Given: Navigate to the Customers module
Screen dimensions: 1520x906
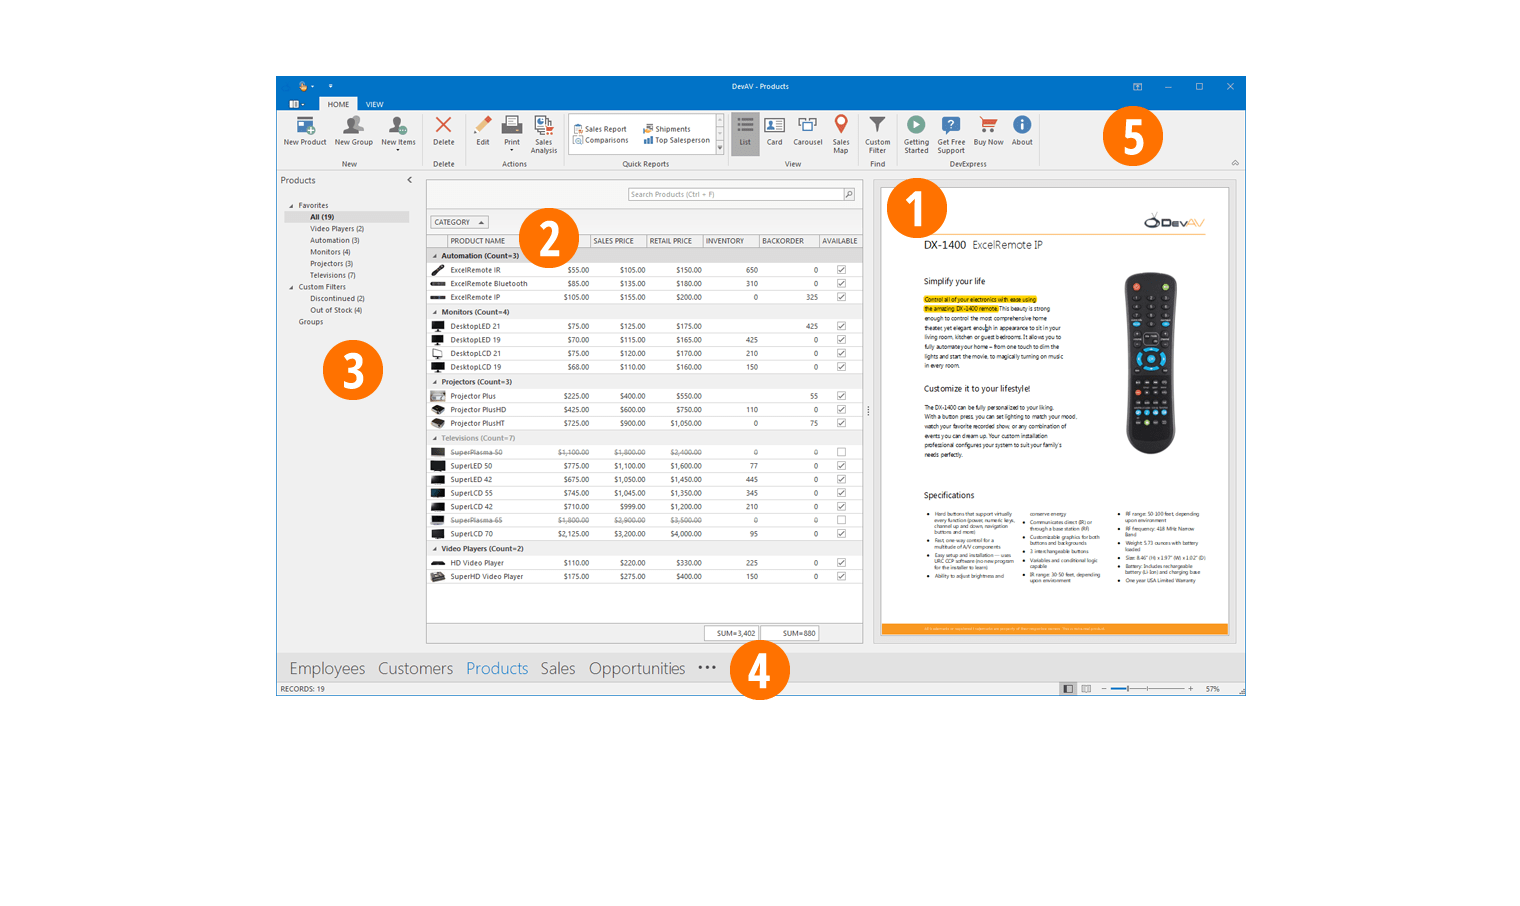Looking at the screenshot, I should pyautogui.click(x=415, y=668).
